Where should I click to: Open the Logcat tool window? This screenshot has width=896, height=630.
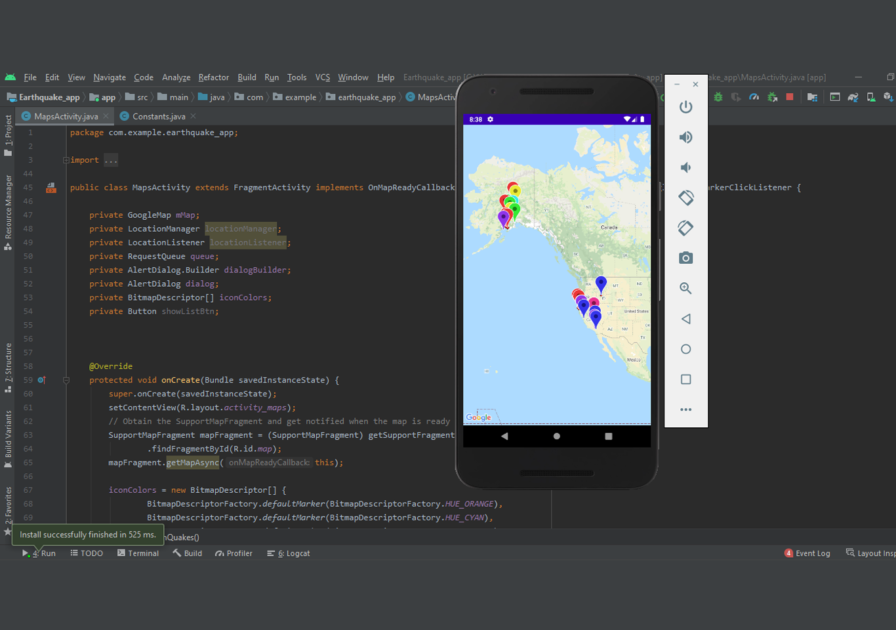(x=289, y=553)
